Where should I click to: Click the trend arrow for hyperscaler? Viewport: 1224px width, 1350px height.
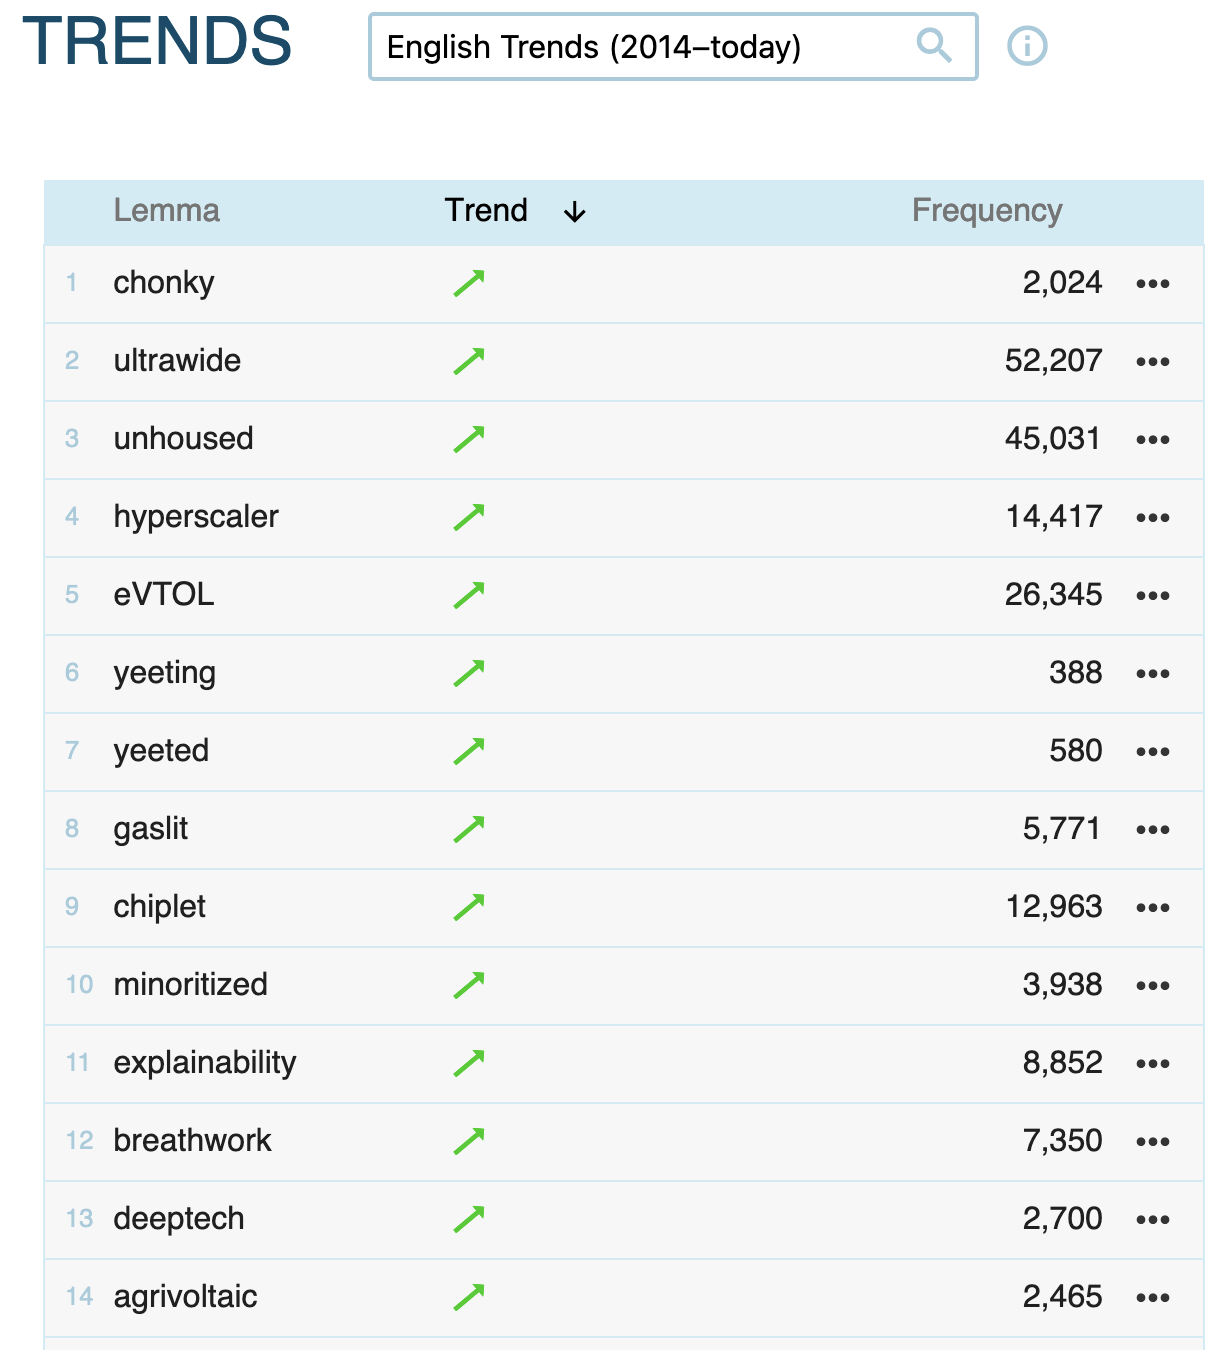tap(469, 517)
